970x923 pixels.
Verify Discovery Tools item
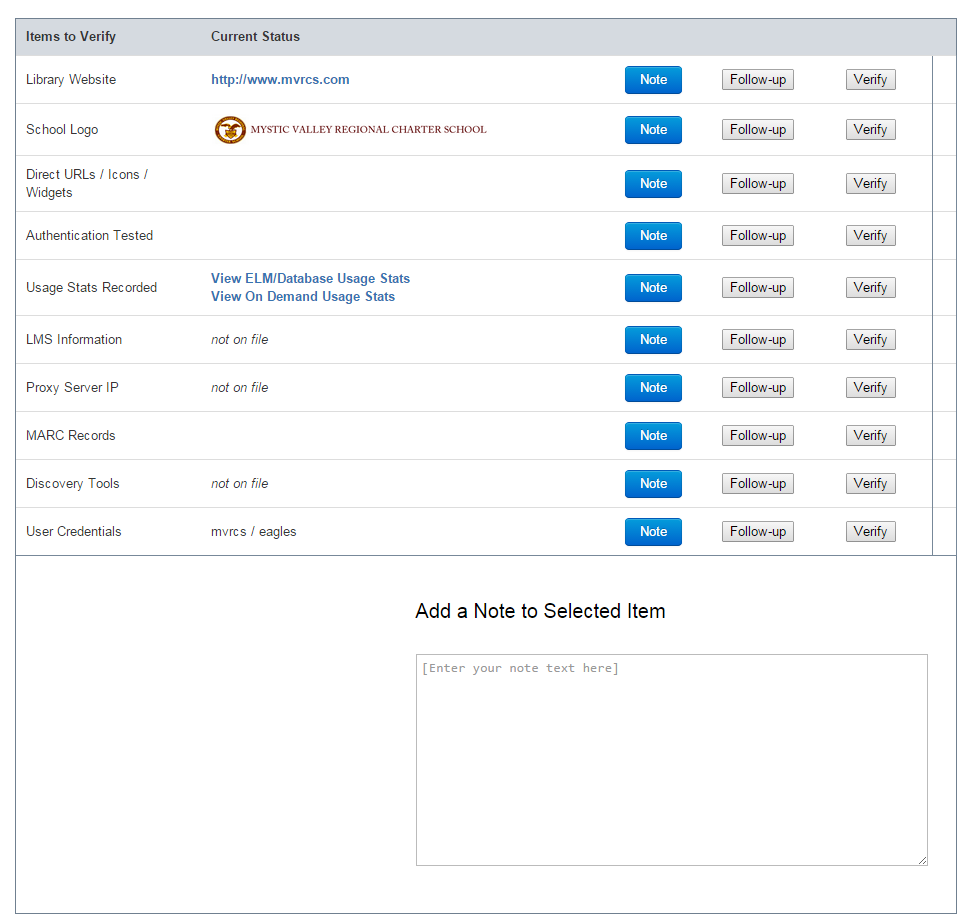(x=870, y=484)
